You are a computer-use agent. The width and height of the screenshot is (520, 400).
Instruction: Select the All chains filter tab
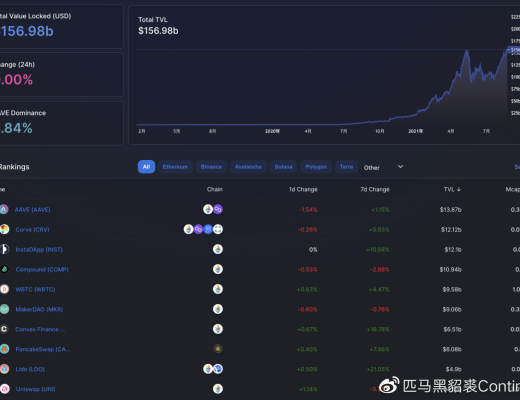tap(146, 167)
